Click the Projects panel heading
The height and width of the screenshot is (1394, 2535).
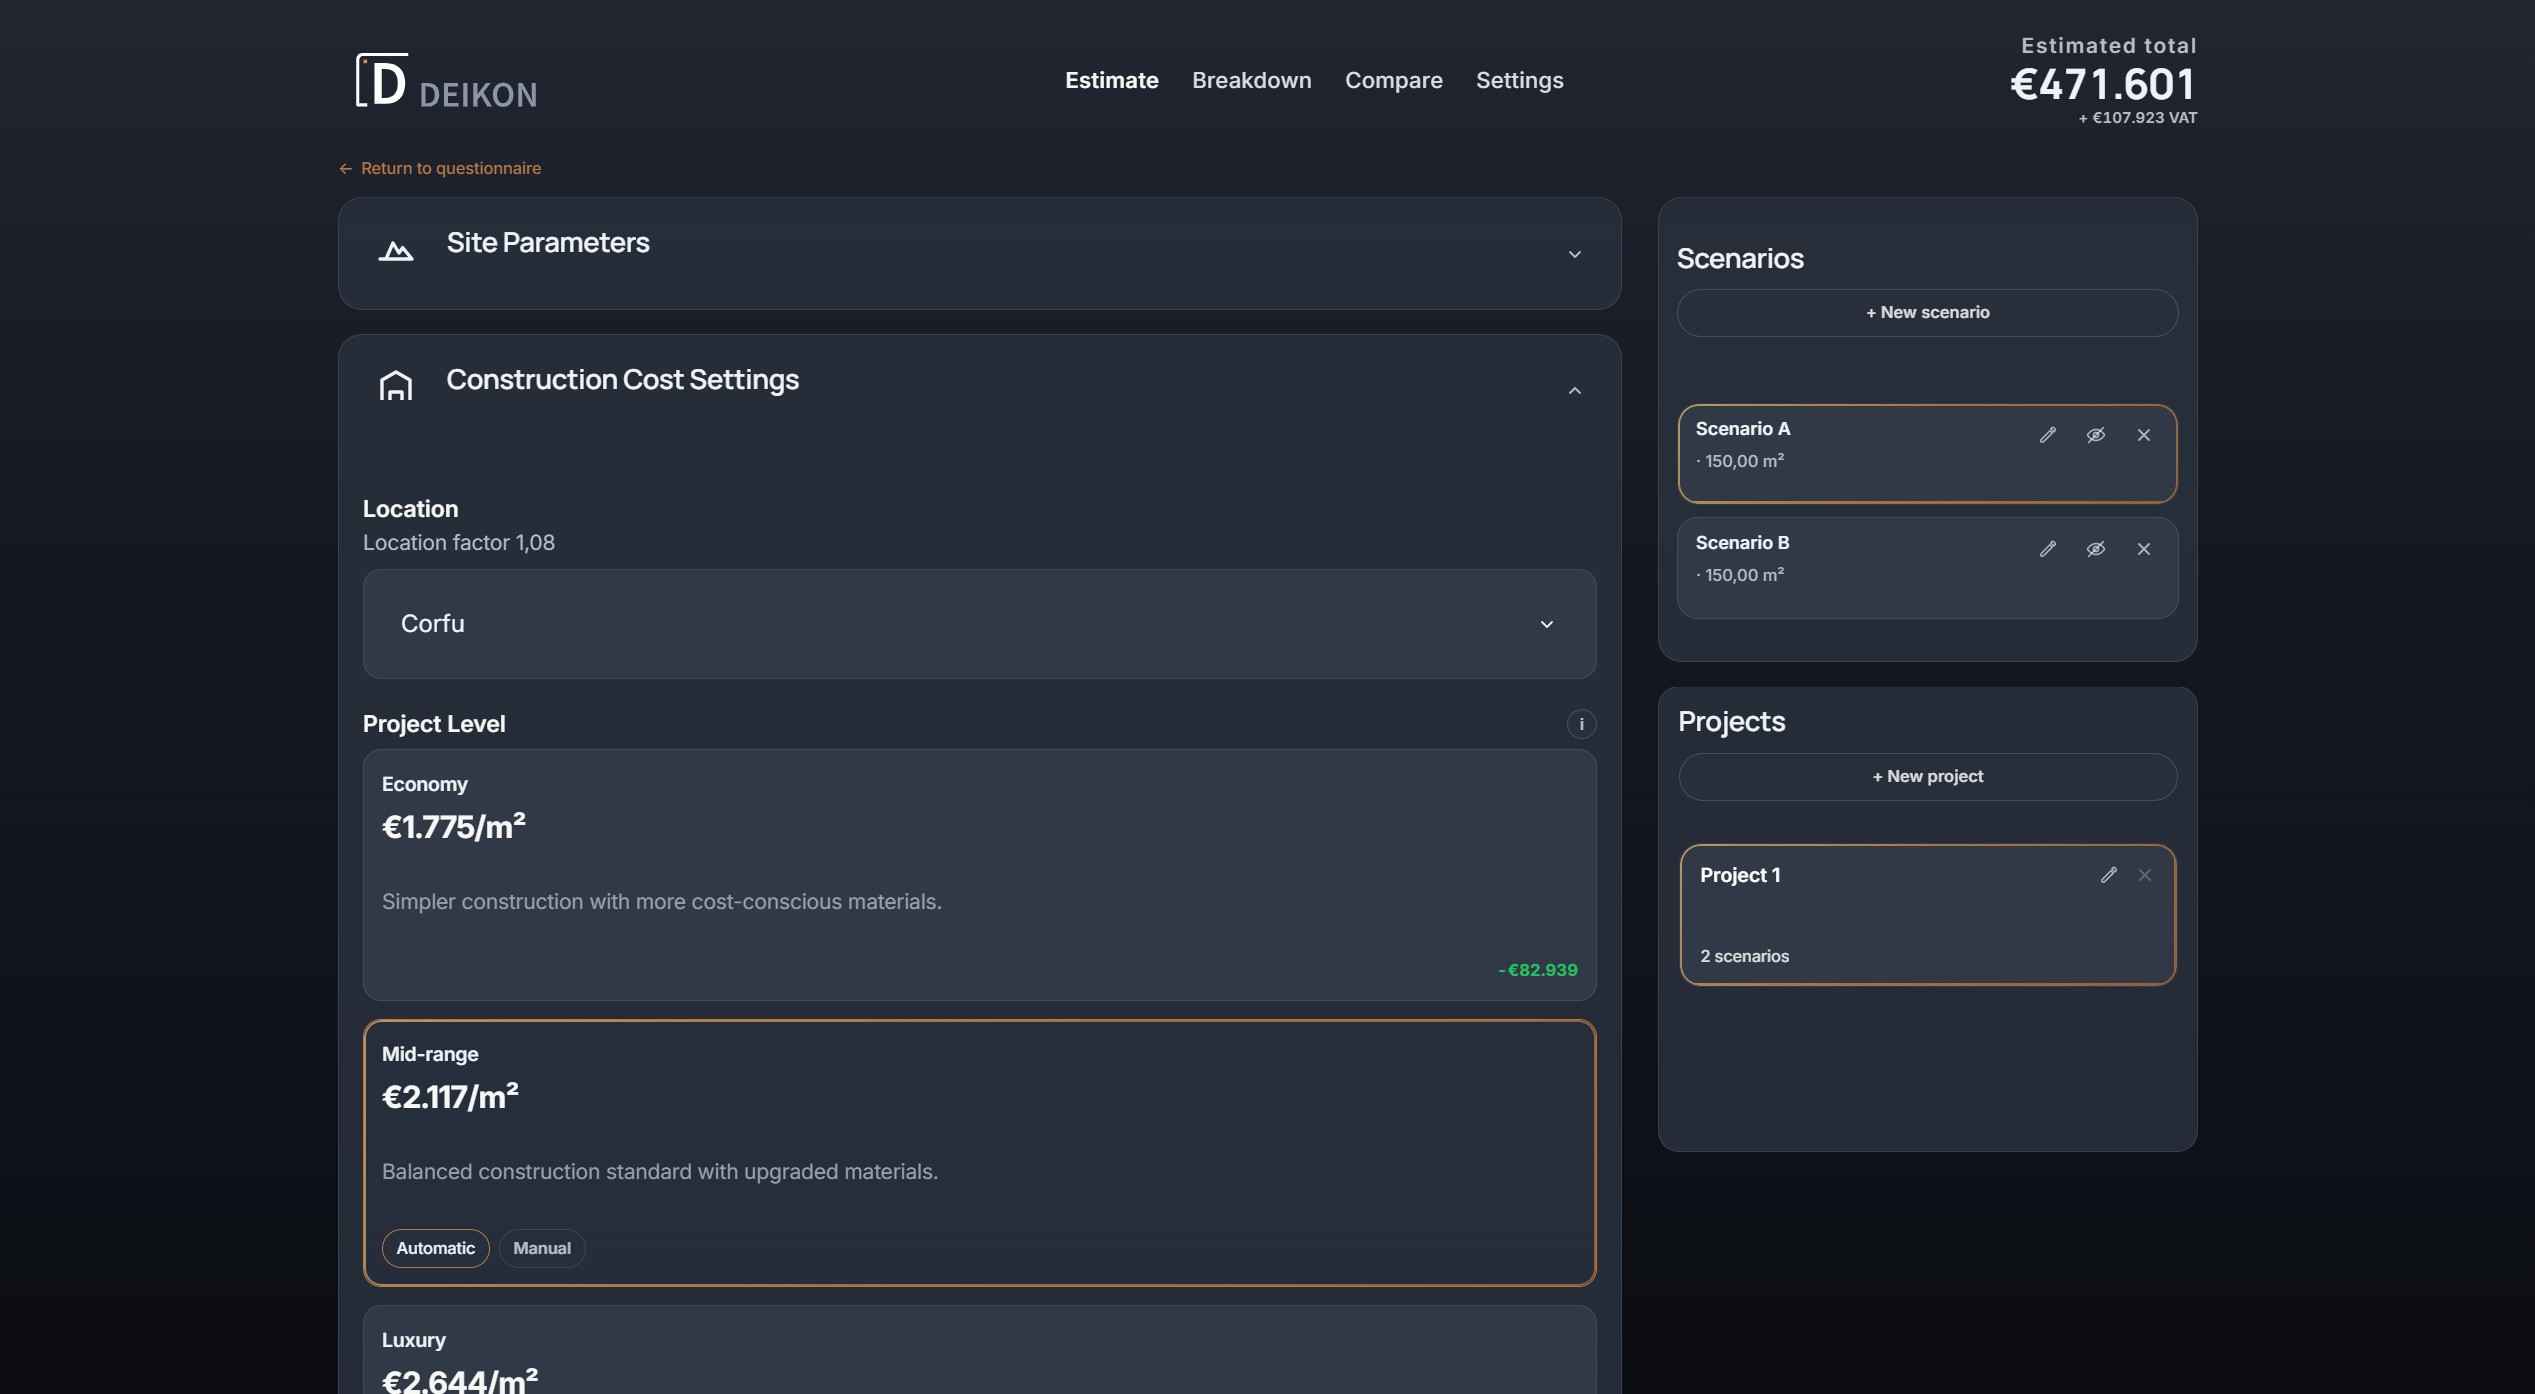pyautogui.click(x=1731, y=722)
